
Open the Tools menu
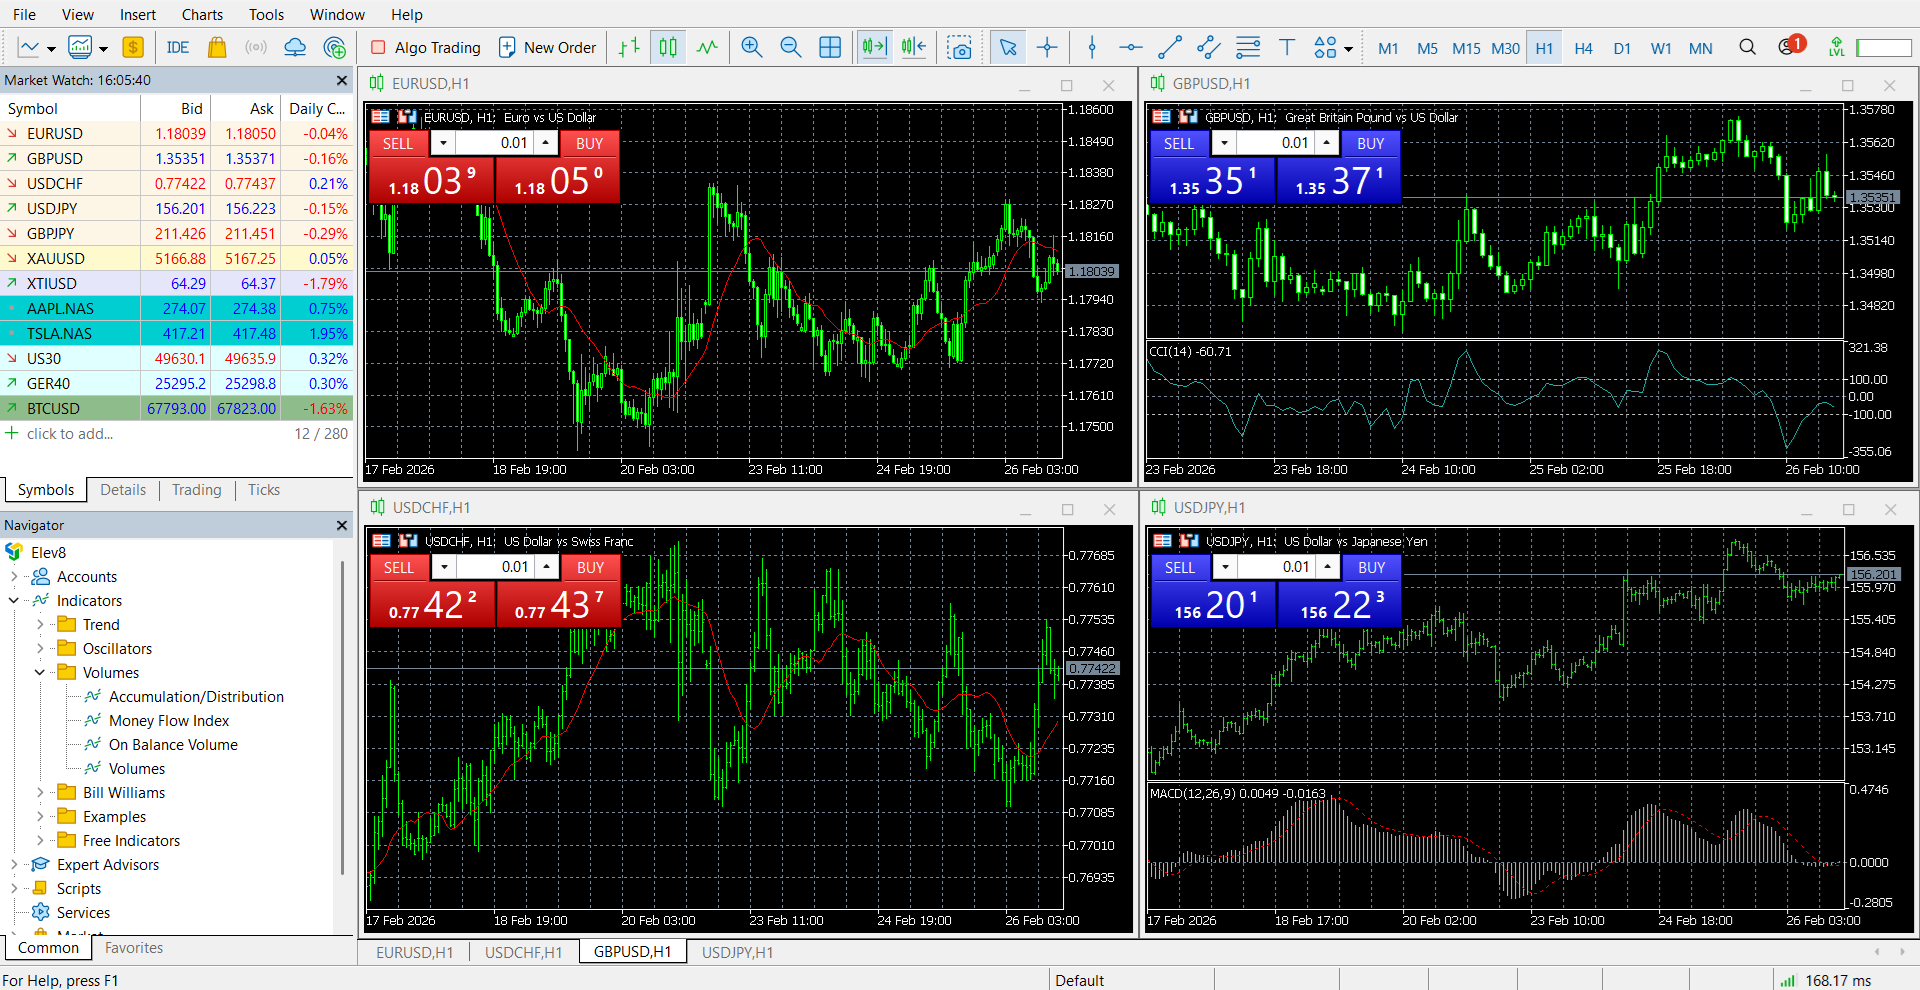266,14
